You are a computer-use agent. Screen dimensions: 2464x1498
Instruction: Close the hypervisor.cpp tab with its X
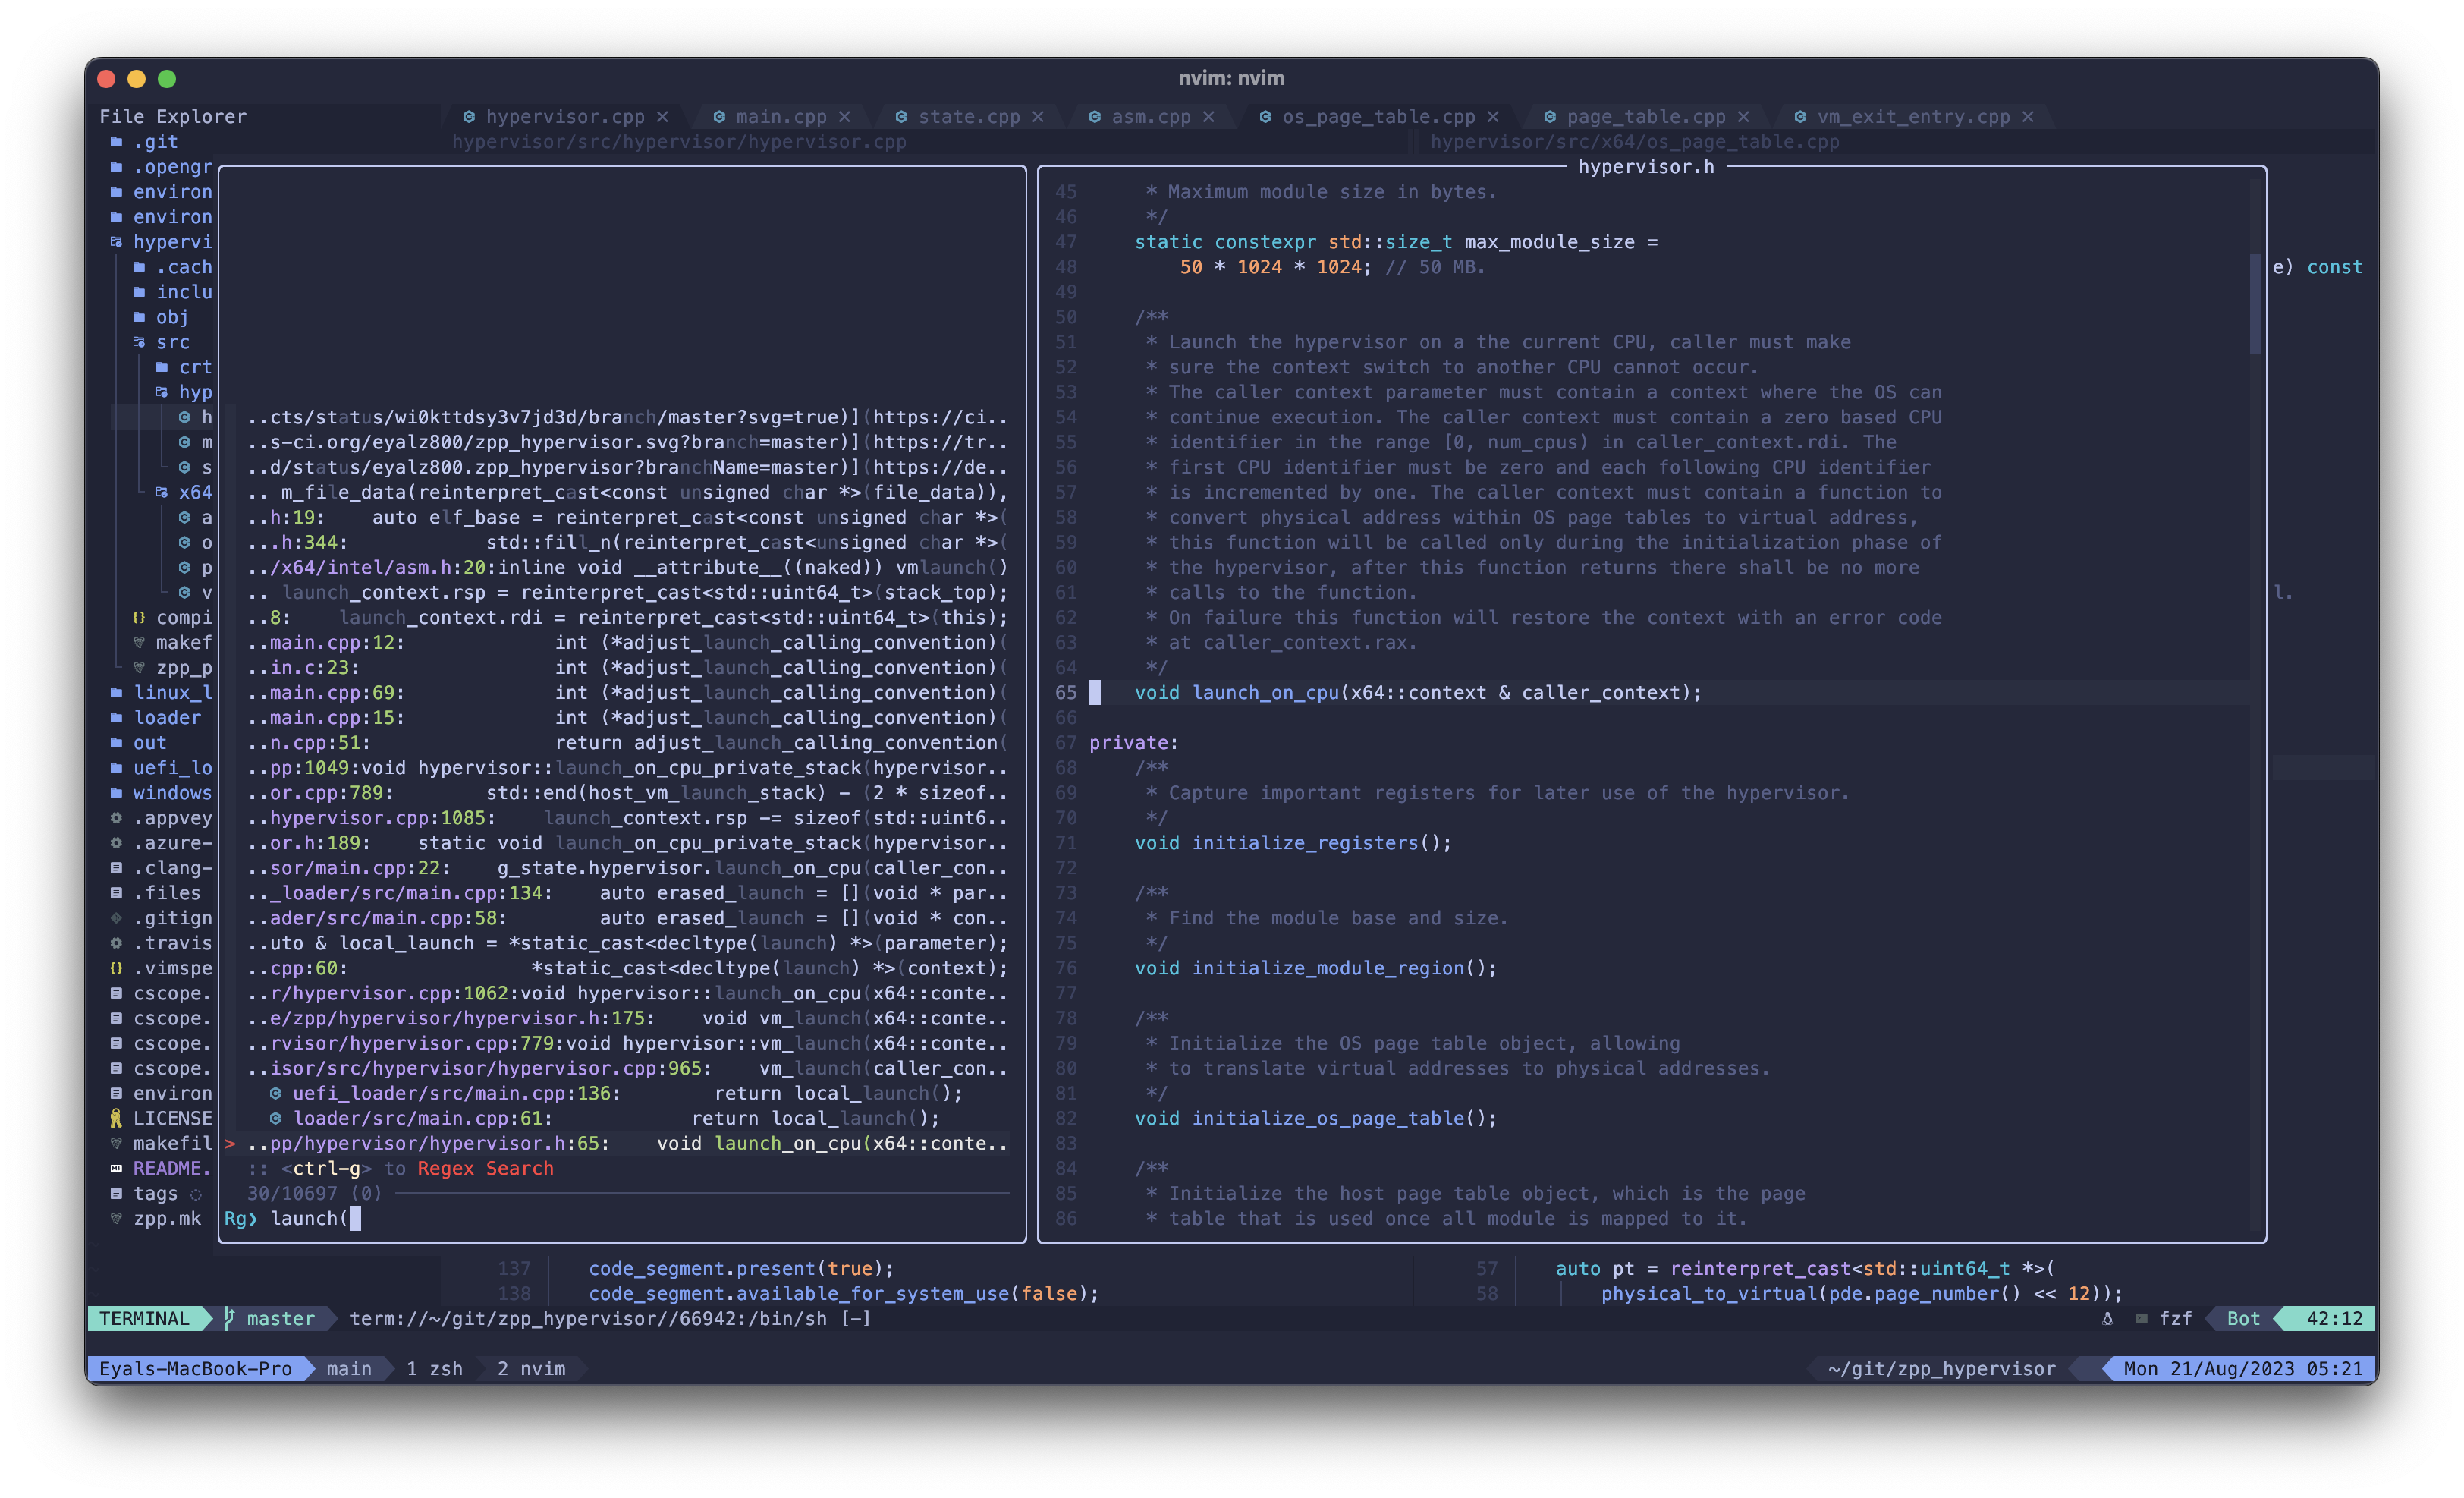(x=662, y=117)
